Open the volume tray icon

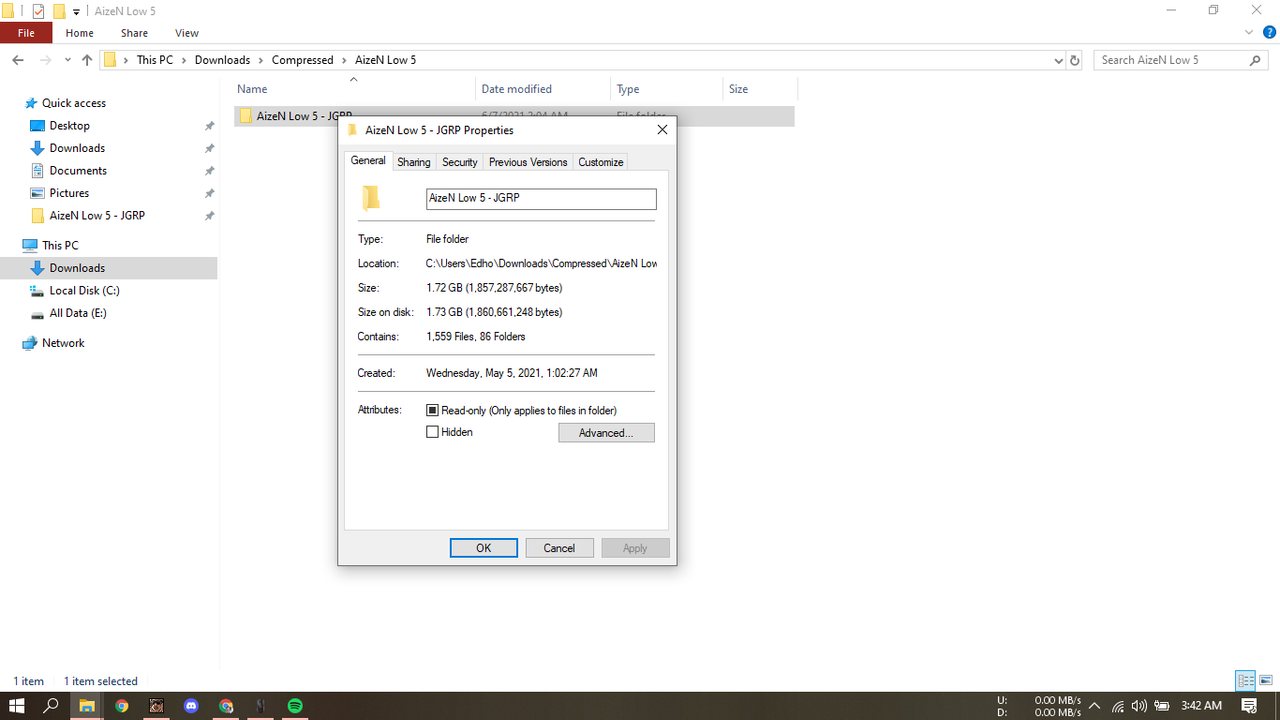1139,706
